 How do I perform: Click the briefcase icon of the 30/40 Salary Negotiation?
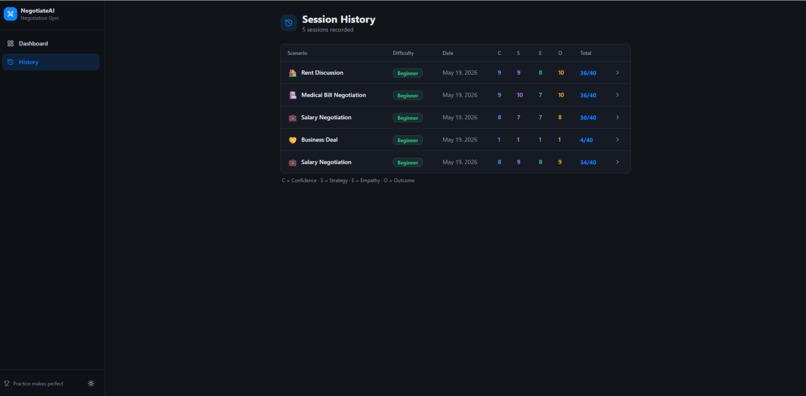pyautogui.click(x=292, y=118)
